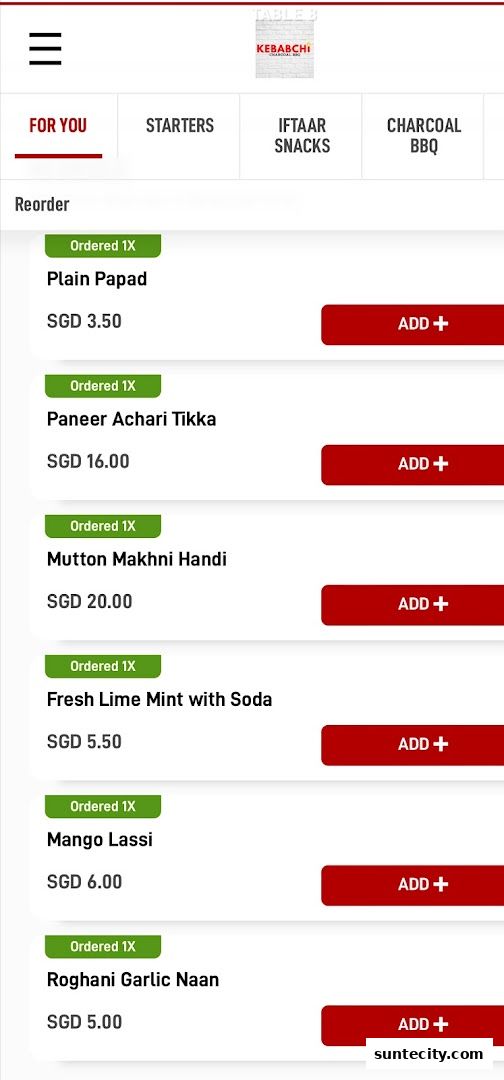Screen dimensions: 504x1080
Task: Add Mutton Makhni Handi to order
Action: click(412, 605)
